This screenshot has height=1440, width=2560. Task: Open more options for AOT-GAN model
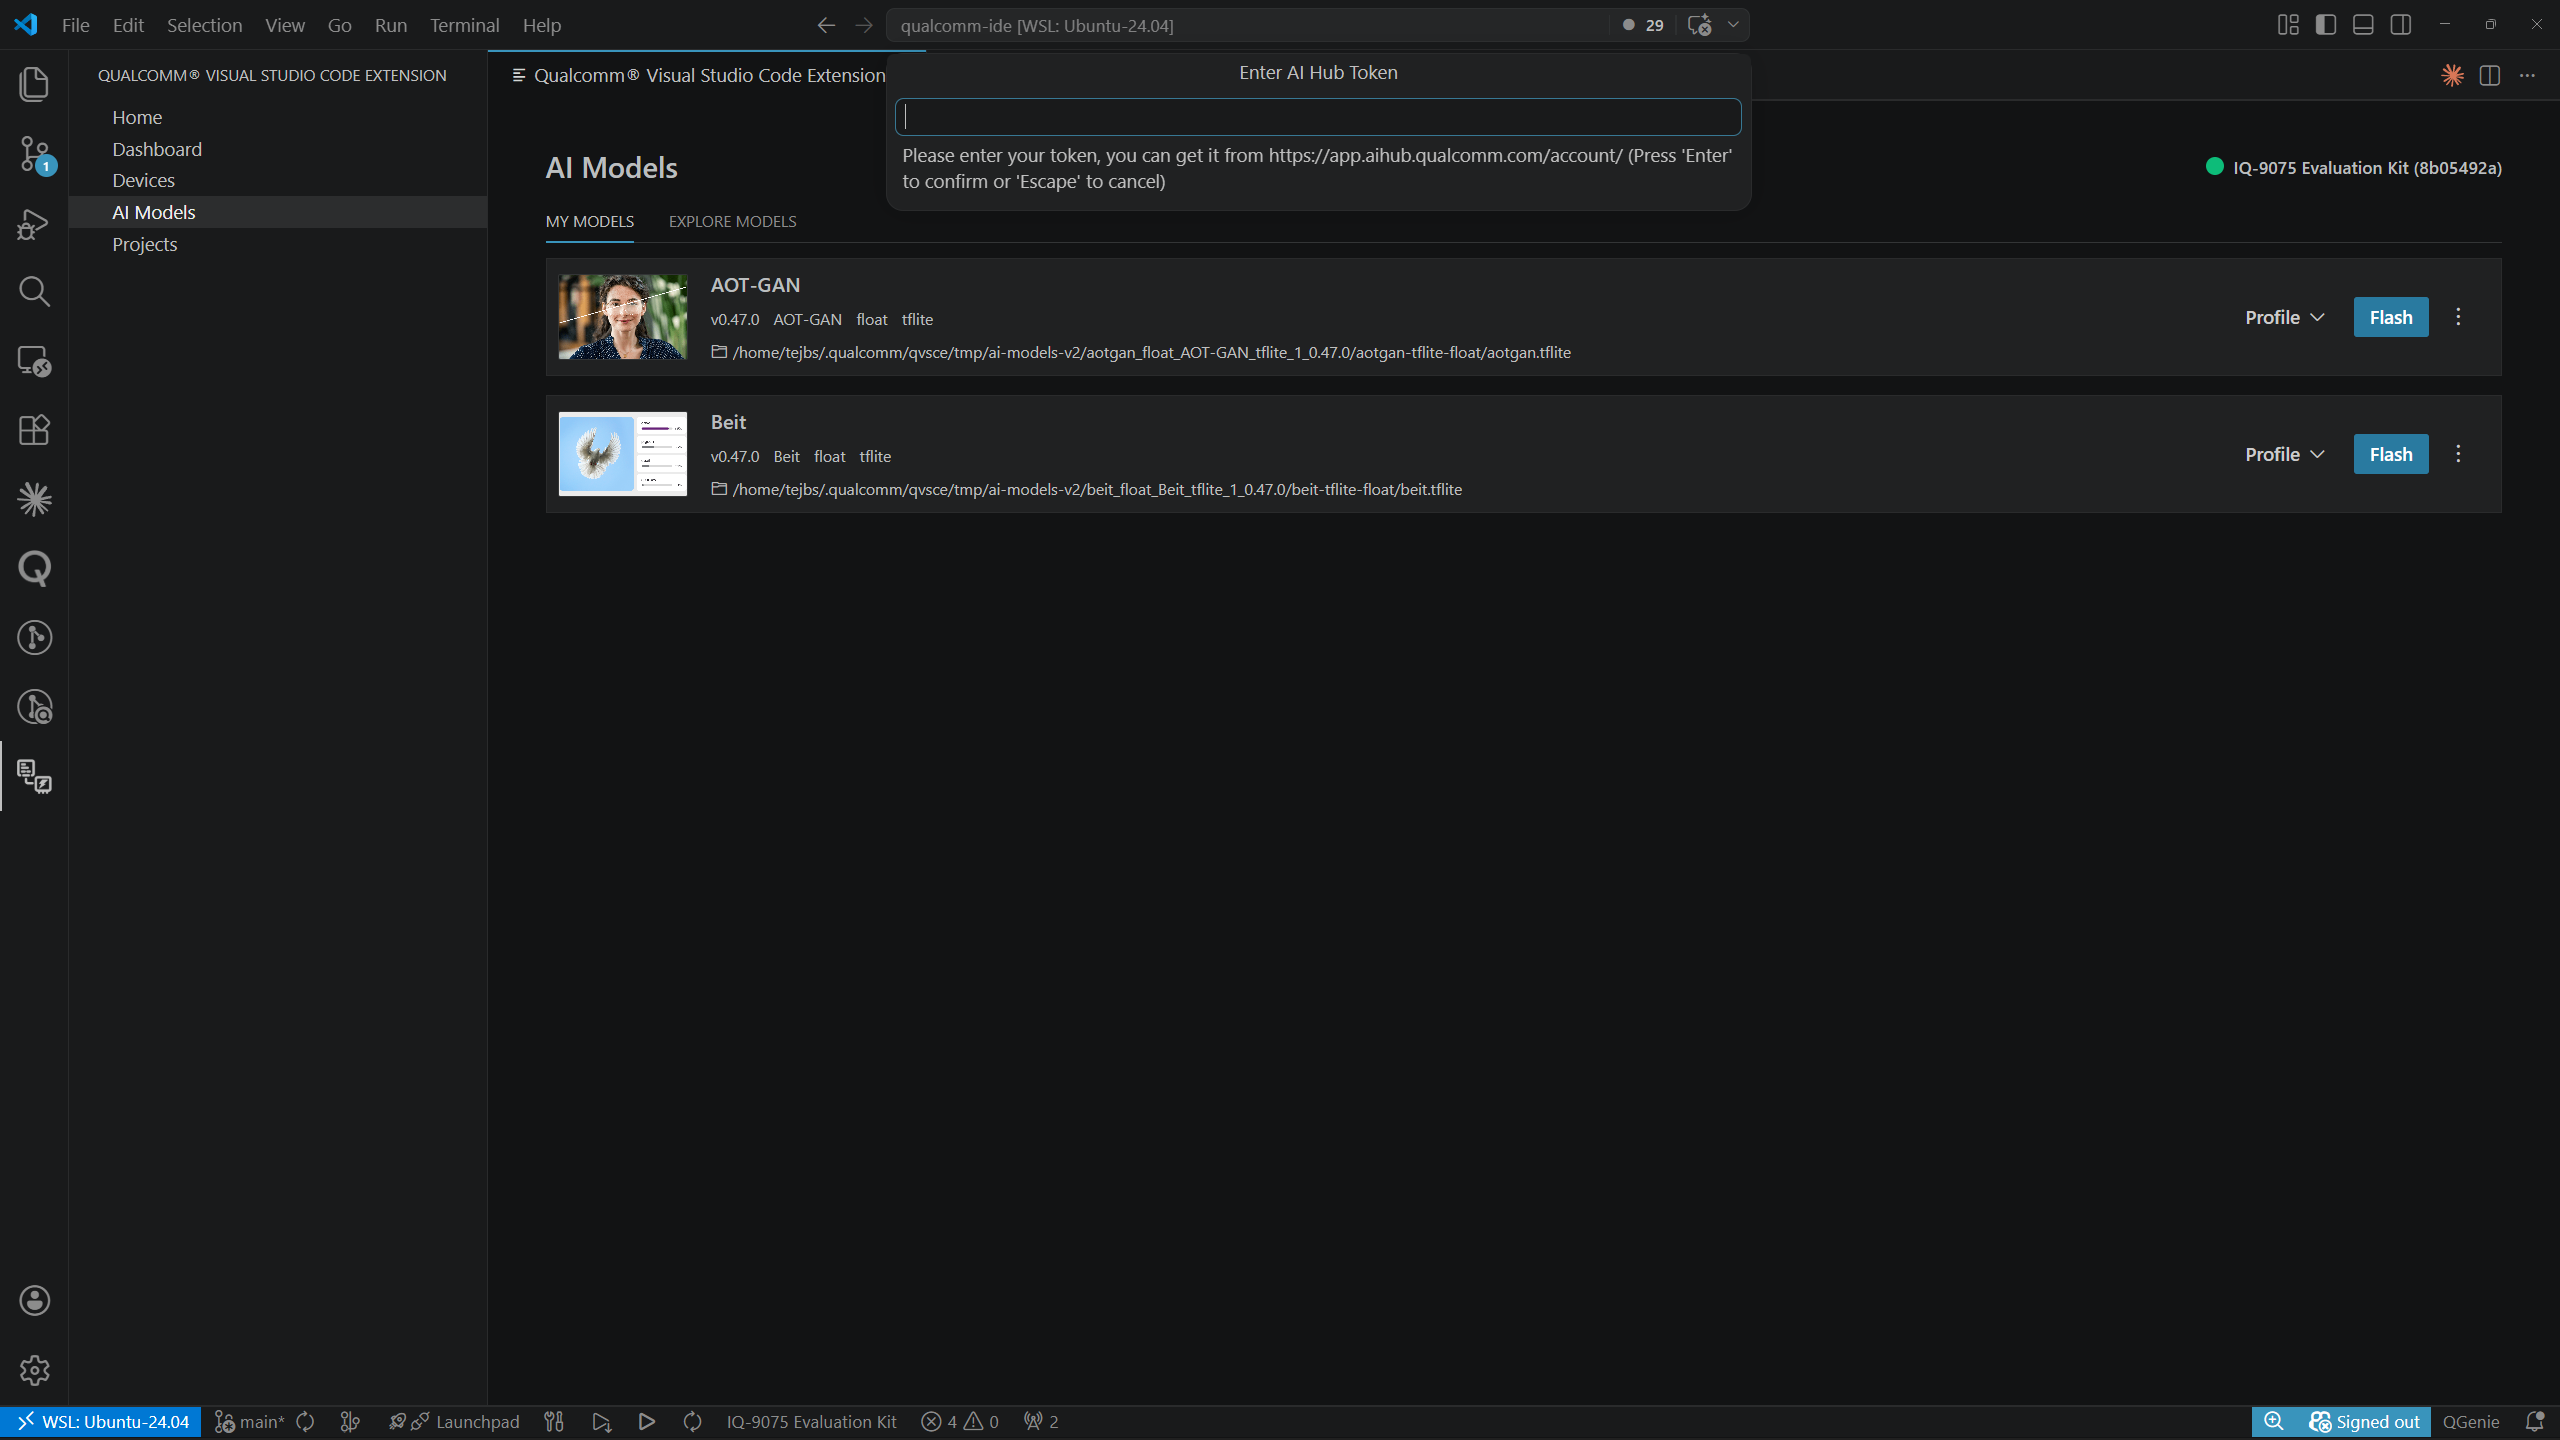click(2458, 317)
